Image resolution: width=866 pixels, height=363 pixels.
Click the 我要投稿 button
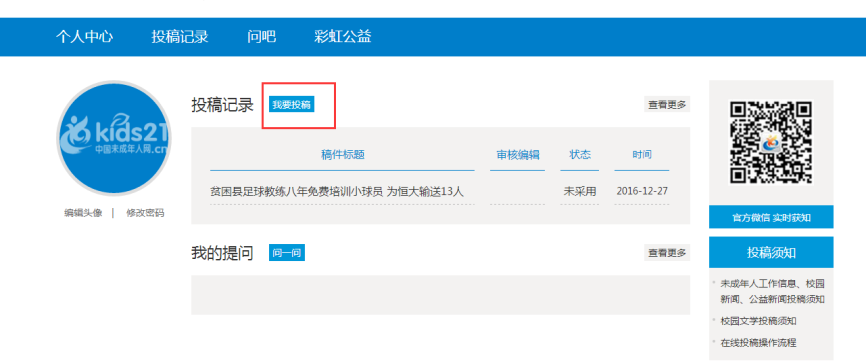tap(292, 105)
